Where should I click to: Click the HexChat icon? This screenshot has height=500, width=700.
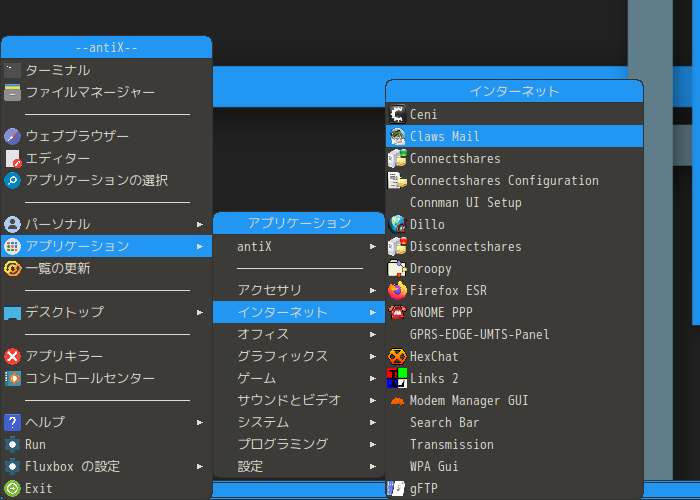pyautogui.click(x=397, y=356)
